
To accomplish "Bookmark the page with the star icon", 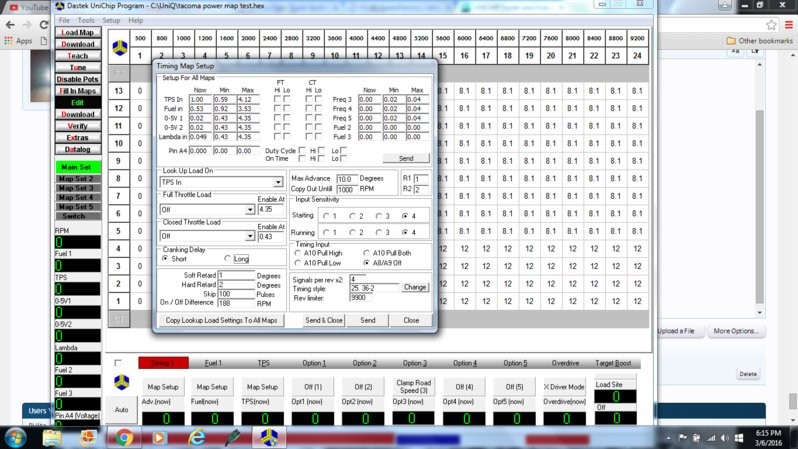I will [771, 24].
